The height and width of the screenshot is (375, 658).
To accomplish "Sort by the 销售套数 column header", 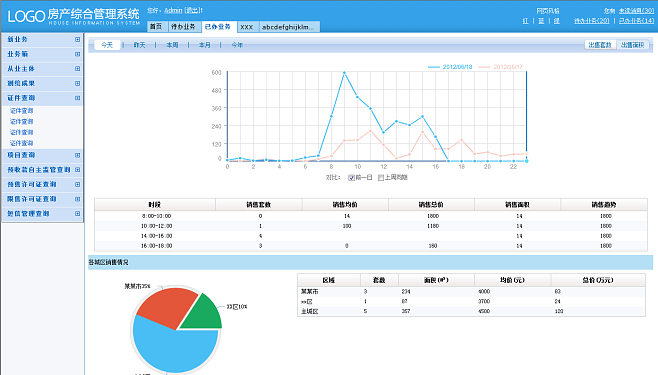I will (258, 205).
